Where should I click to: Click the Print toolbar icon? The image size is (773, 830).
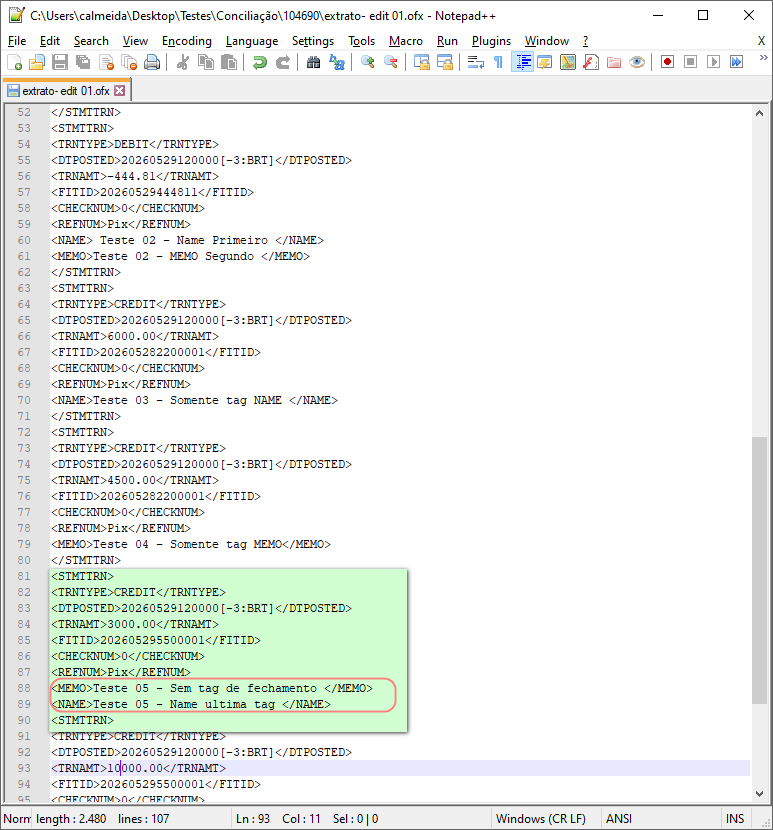tap(152, 62)
